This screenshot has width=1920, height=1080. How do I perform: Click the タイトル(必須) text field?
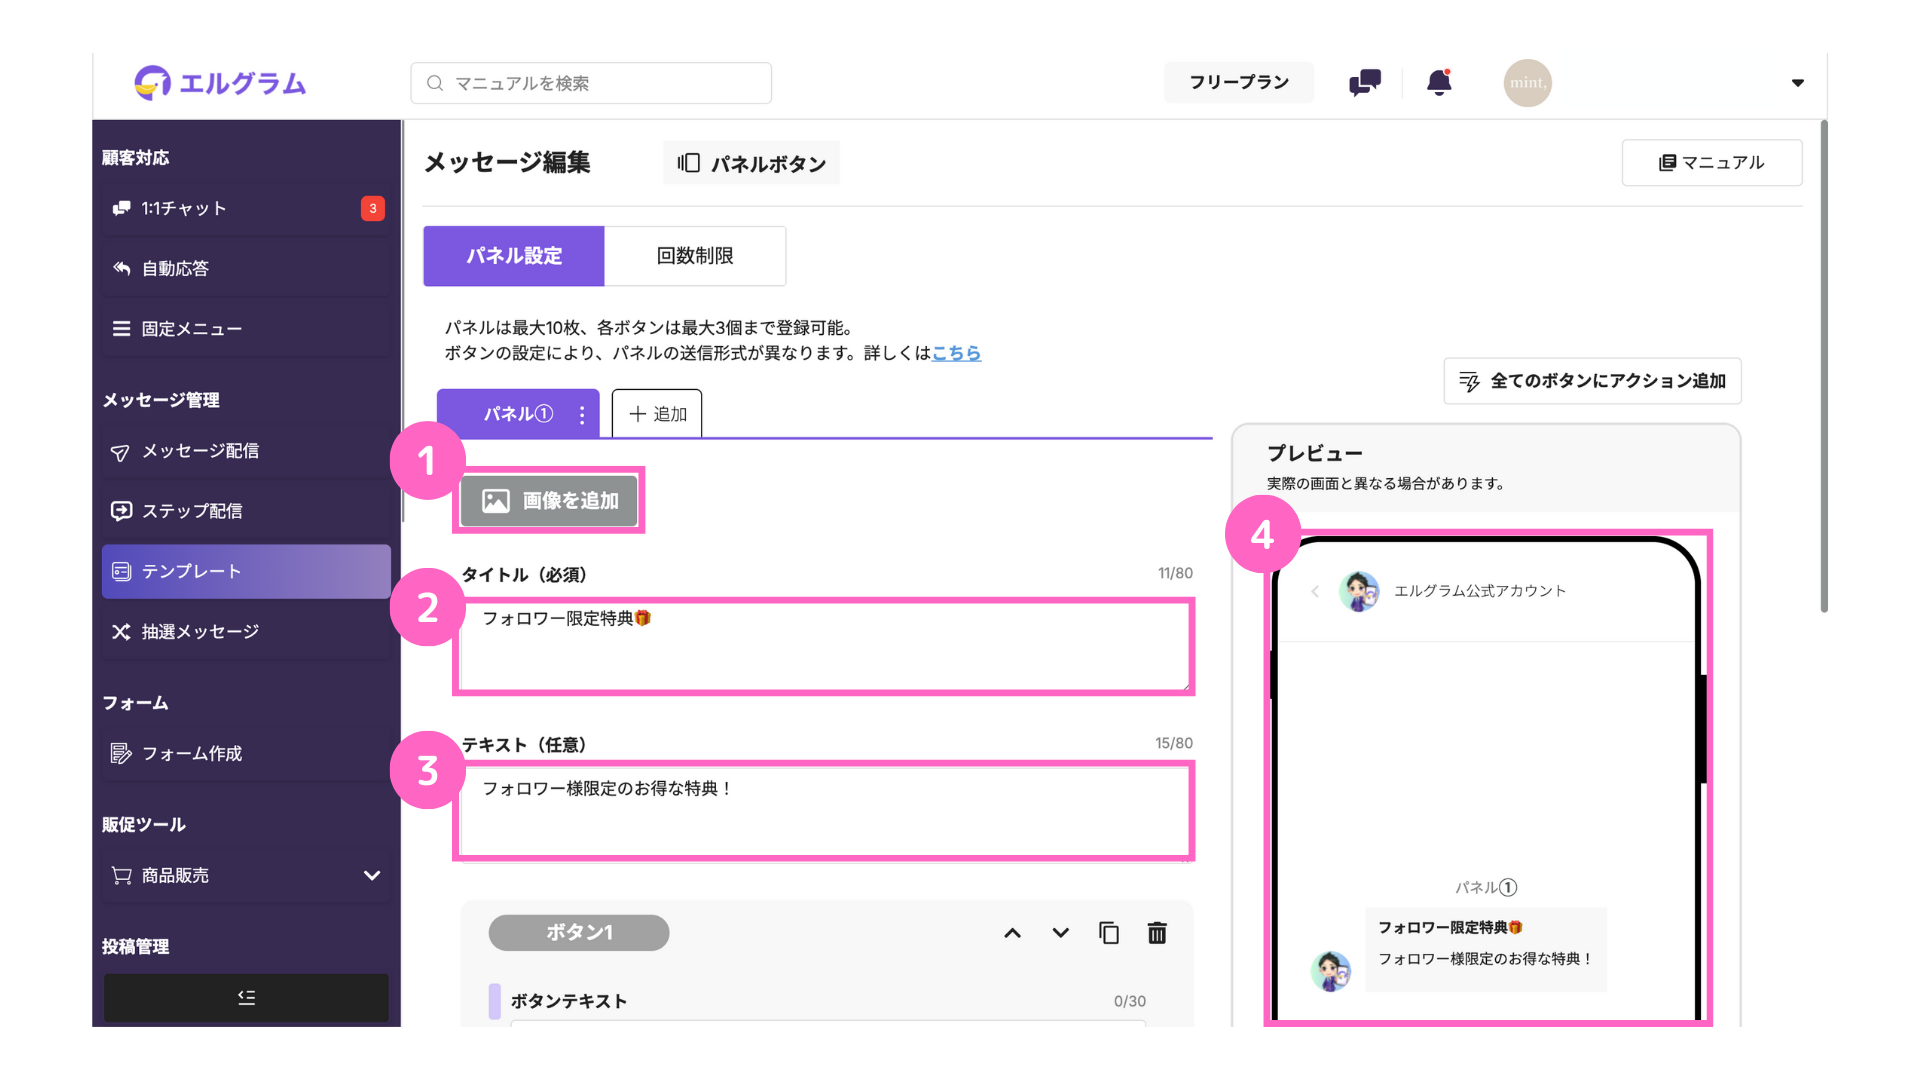(x=824, y=646)
